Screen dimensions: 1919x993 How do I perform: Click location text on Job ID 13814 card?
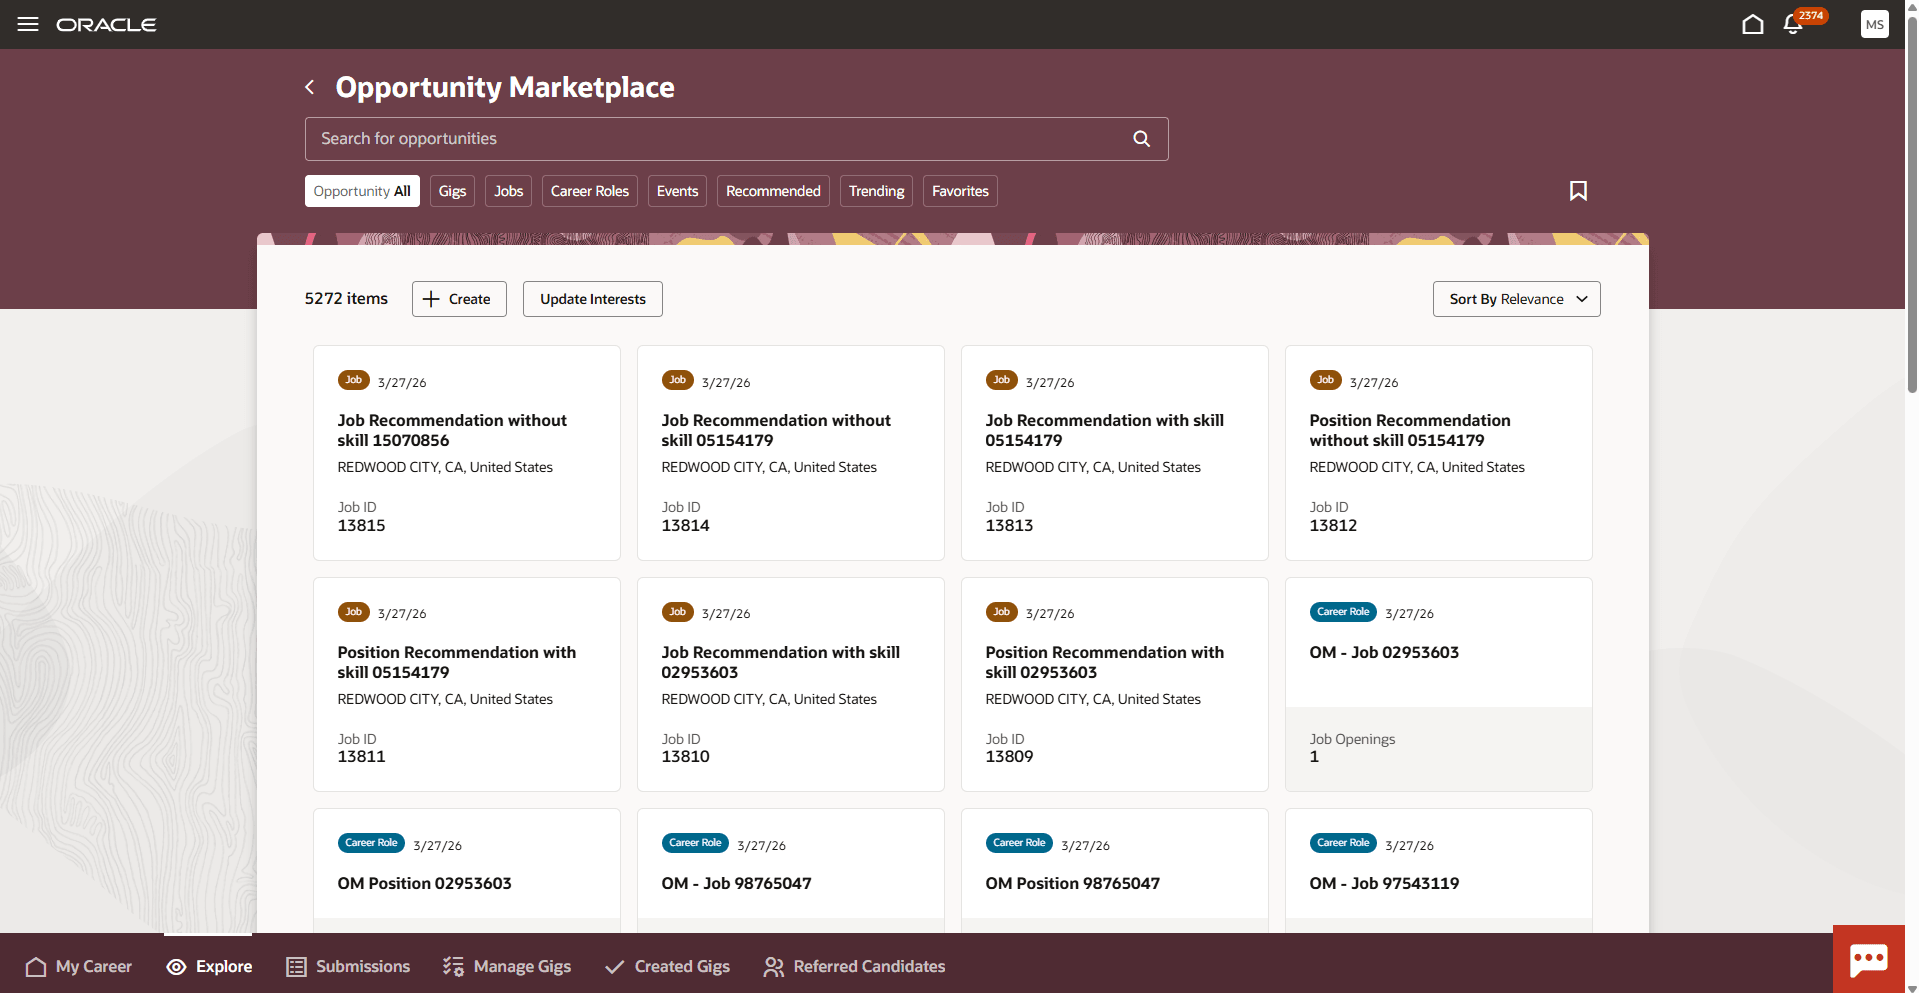coord(769,467)
